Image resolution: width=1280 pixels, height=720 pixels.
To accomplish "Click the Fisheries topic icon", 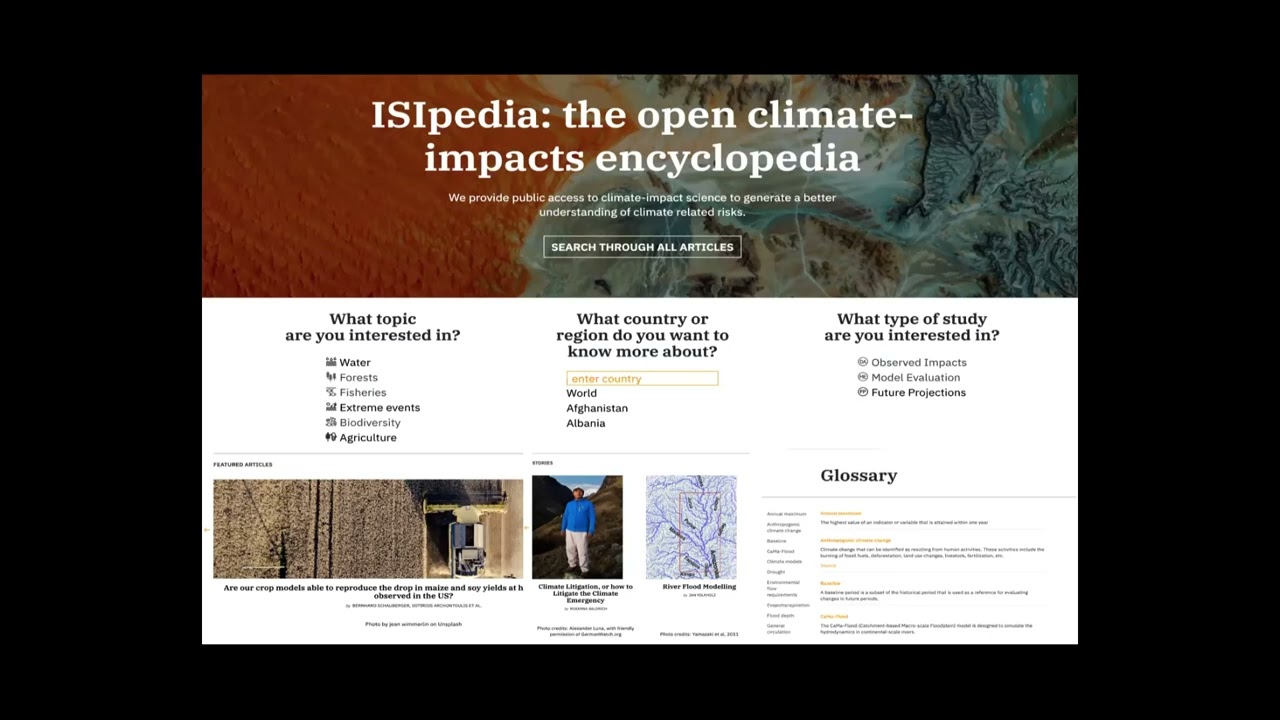I will pos(331,392).
